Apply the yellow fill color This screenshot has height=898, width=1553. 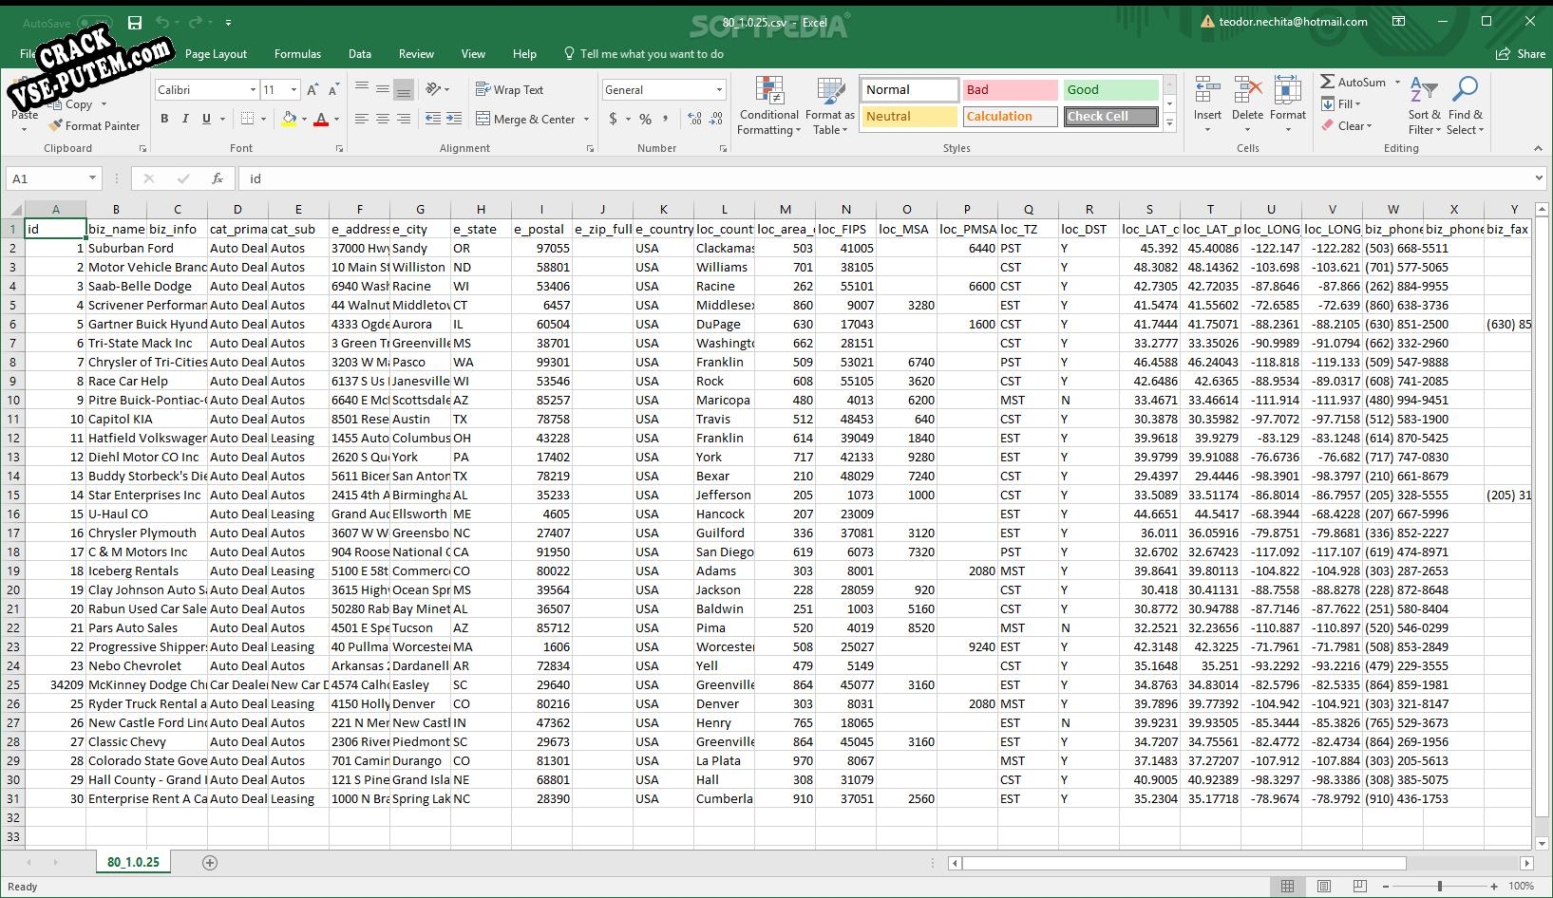(288, 119)
